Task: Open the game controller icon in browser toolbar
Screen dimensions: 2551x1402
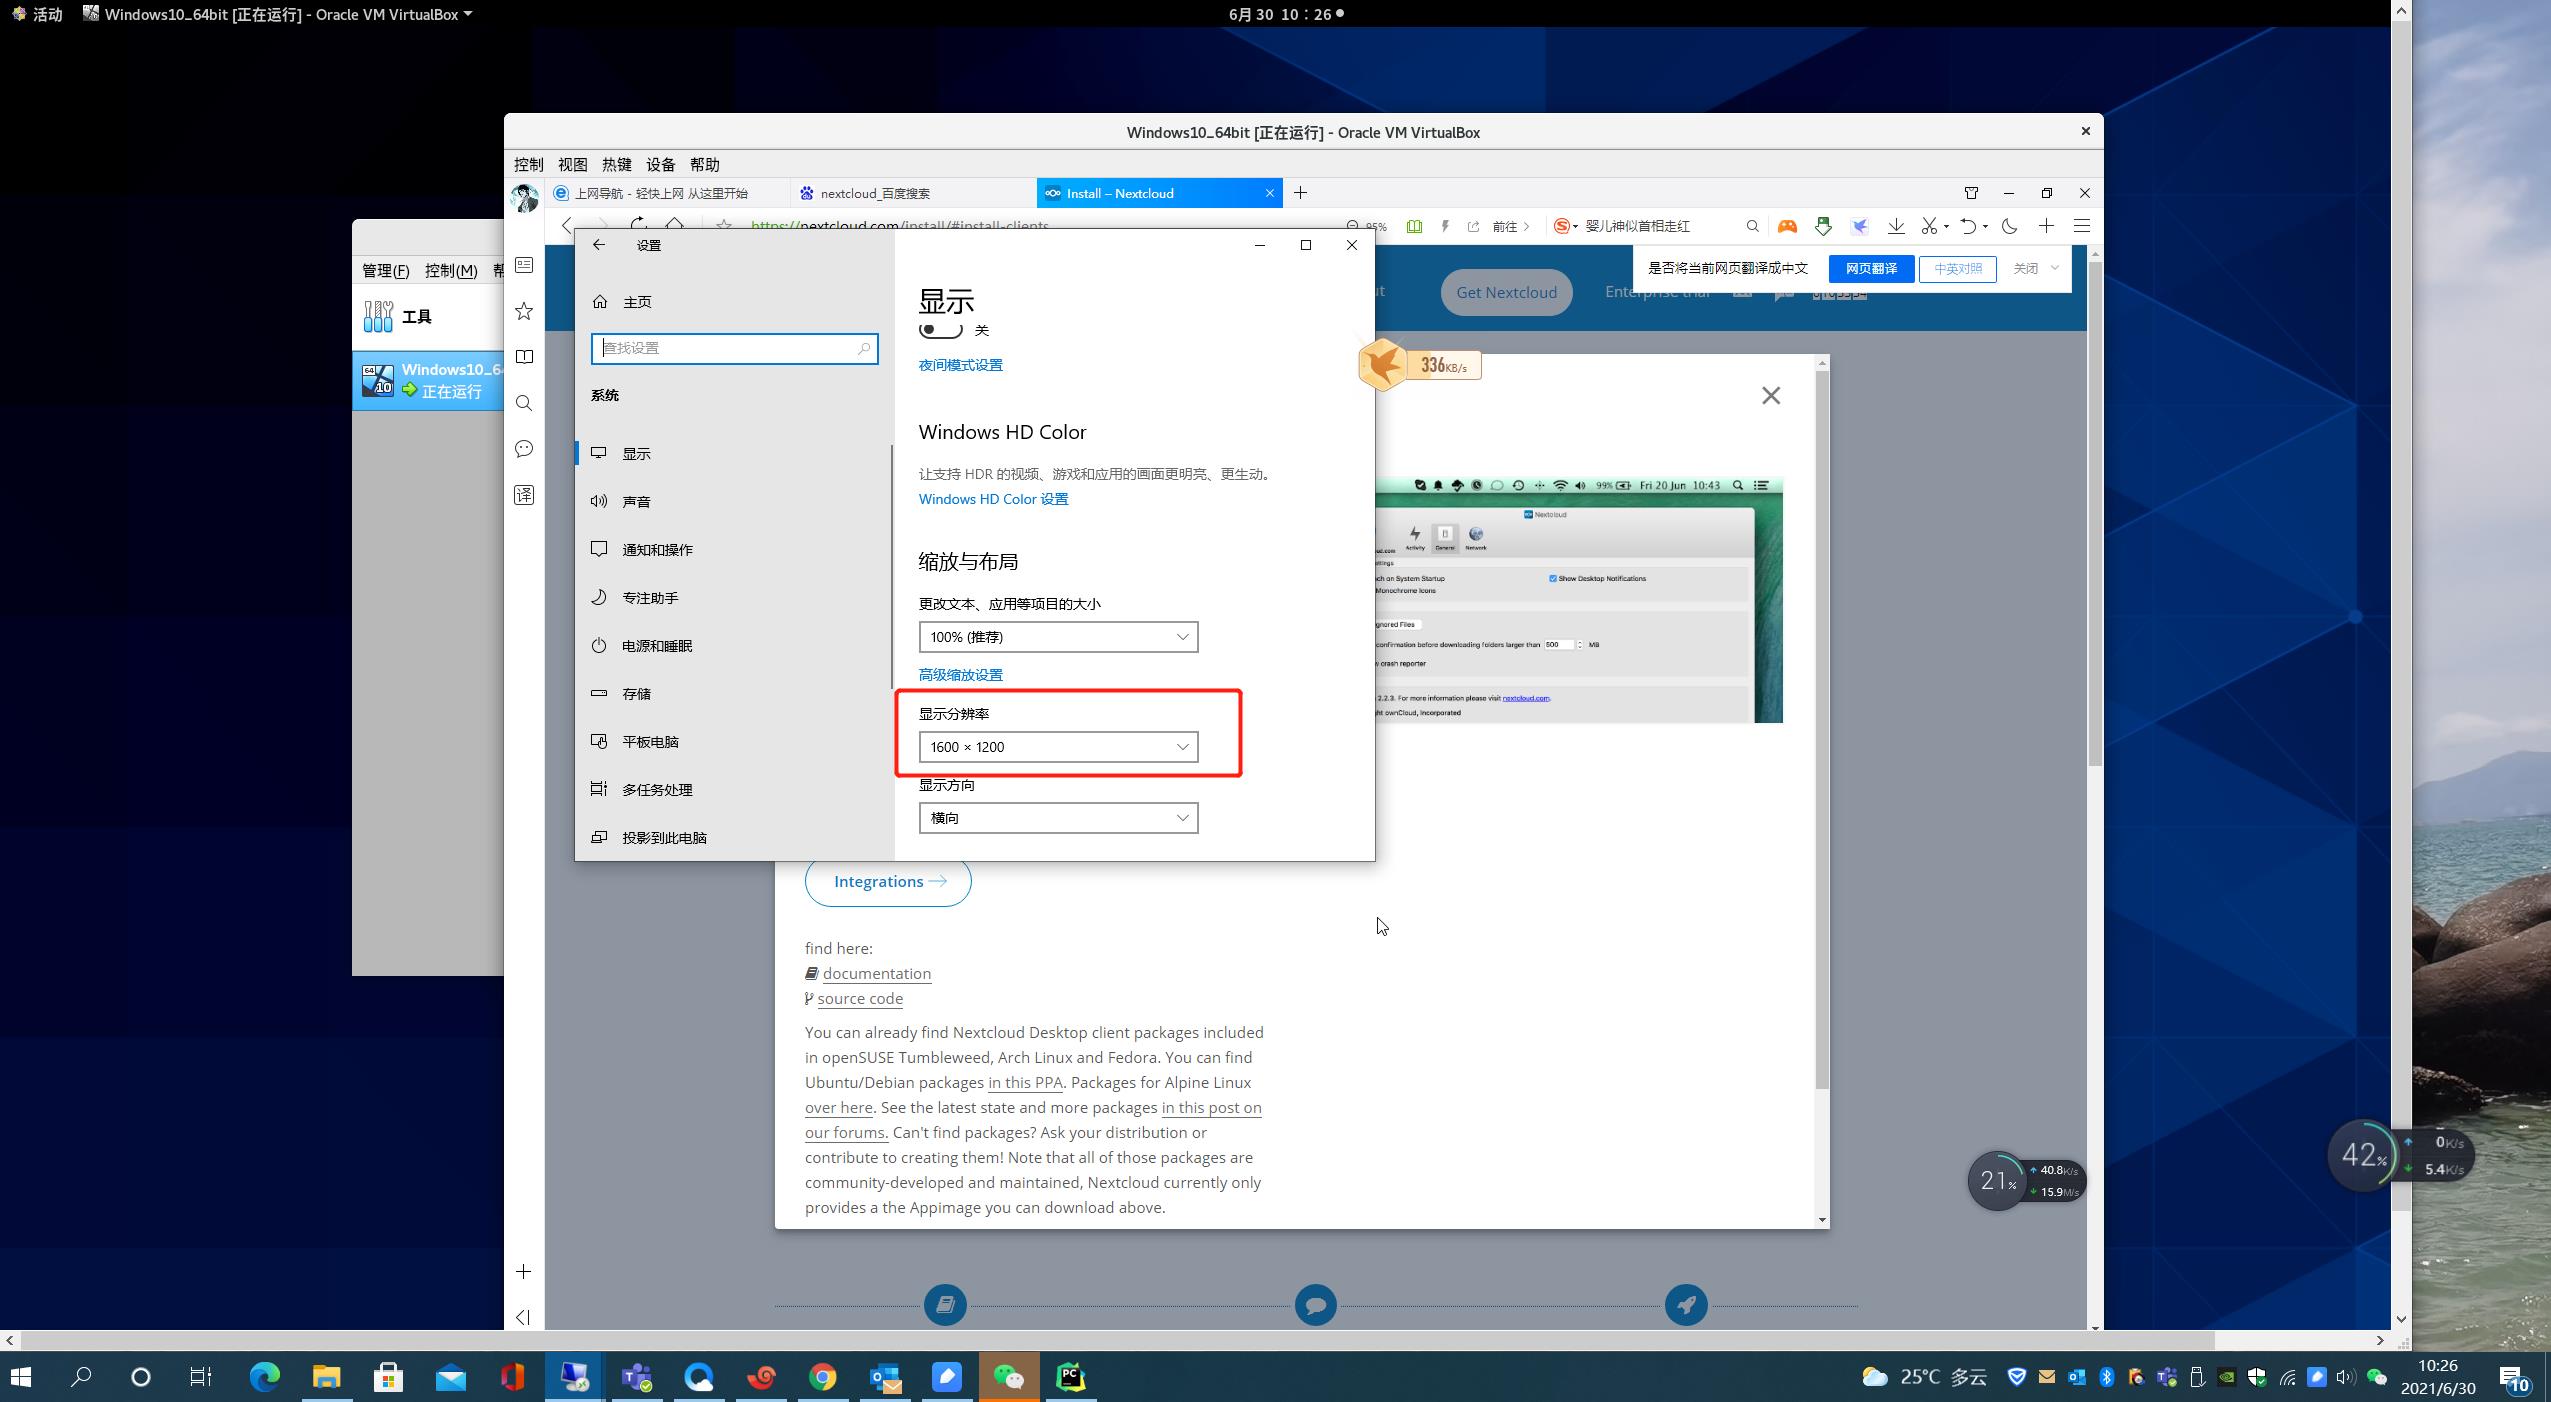Action: pos(1787,226)
